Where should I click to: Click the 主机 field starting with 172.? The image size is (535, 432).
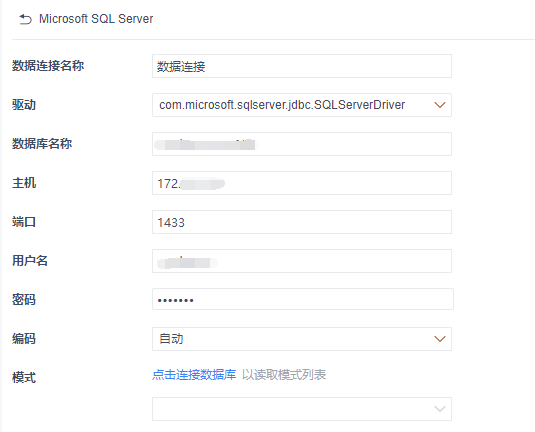point(302,183)
